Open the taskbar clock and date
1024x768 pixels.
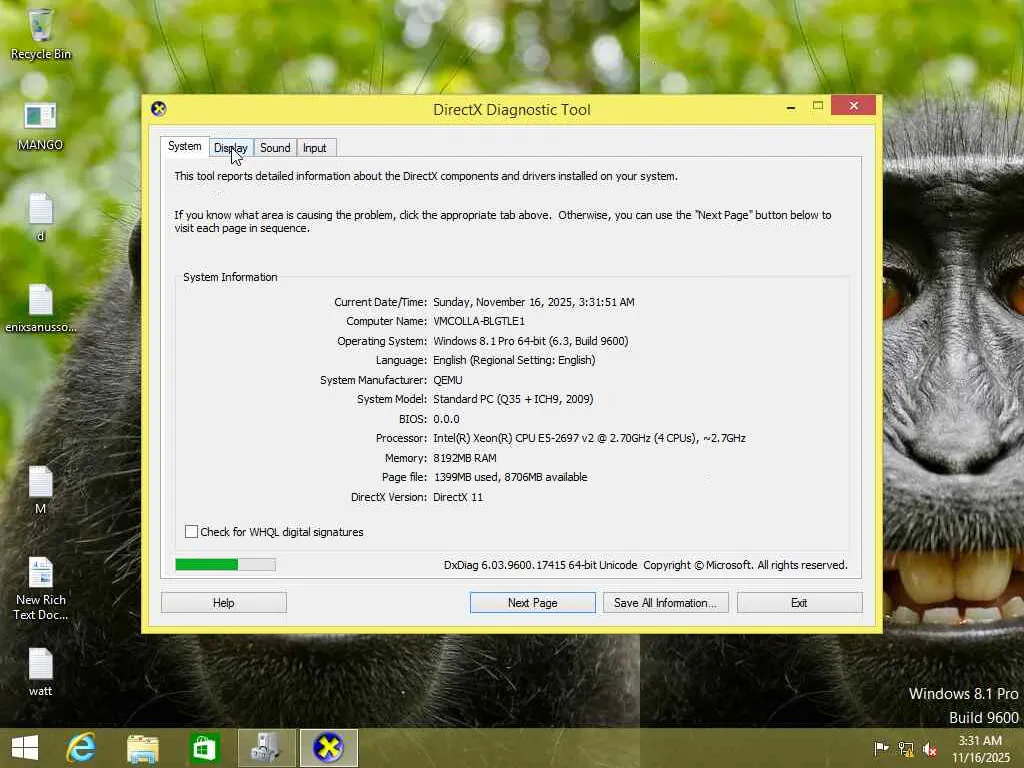point(980,748)
